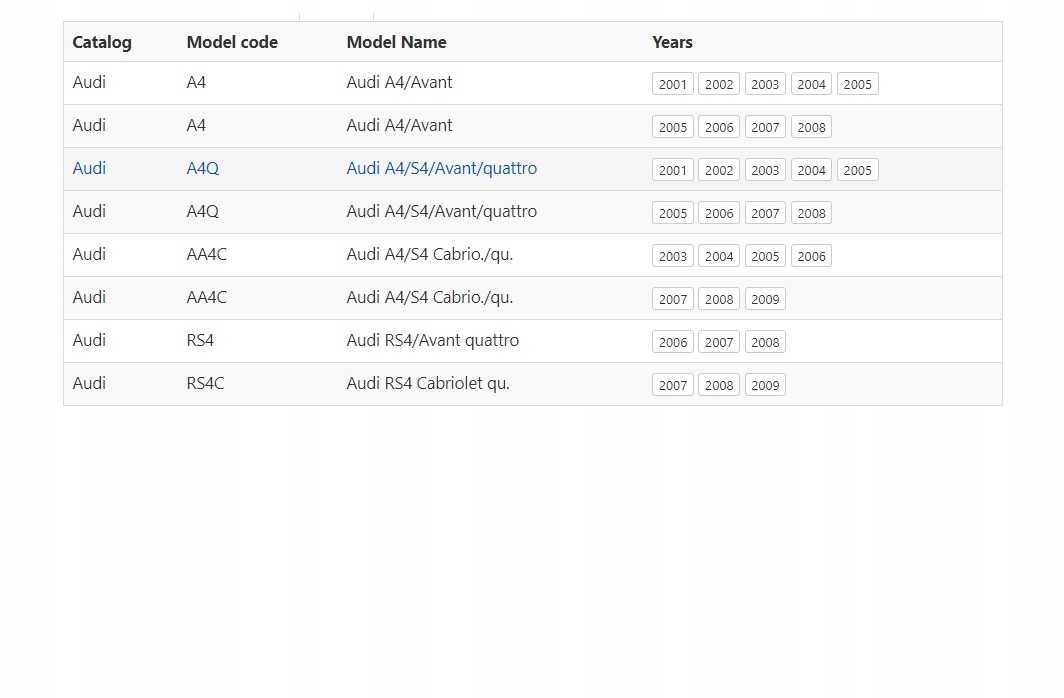Pick year 2006 in the Audi A4/Avant row
This screenshot has height=698, width=1064.
point(719,127)
